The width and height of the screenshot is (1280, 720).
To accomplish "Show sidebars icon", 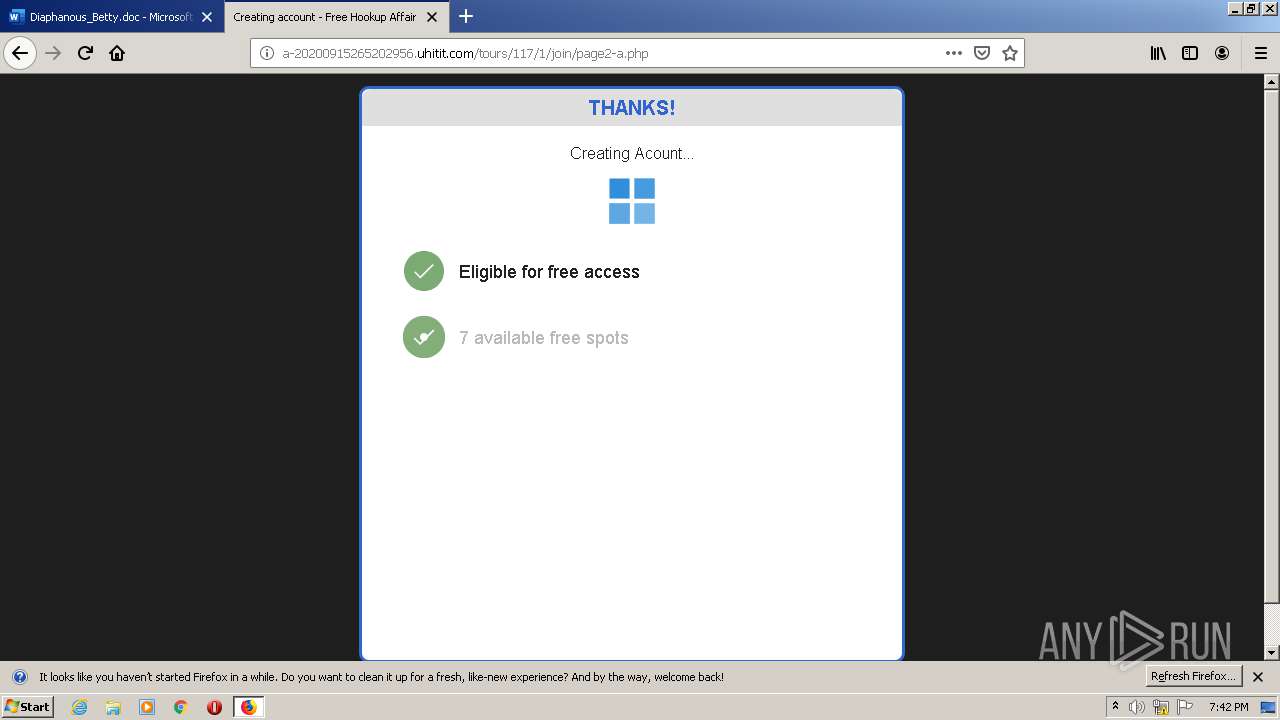I will (x=1190, y=53).
